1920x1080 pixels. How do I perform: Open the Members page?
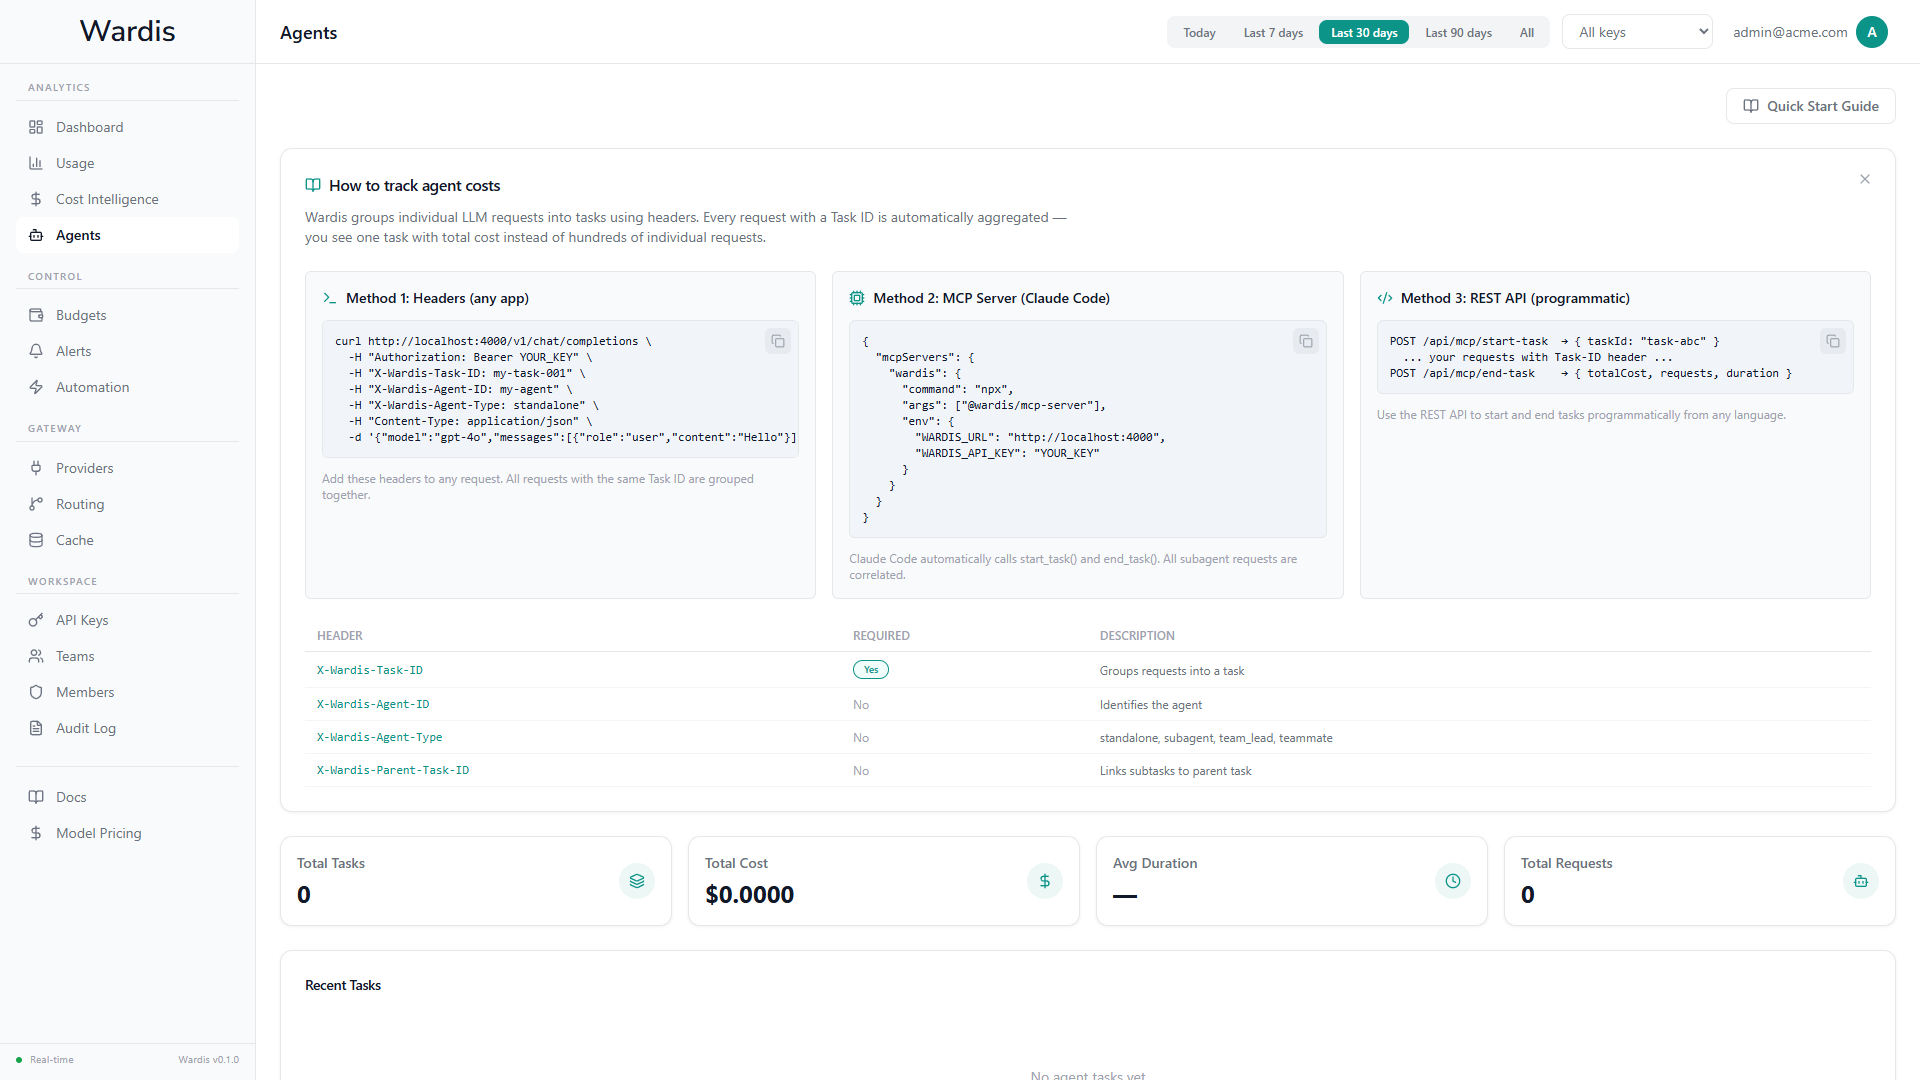[x=128, y=692]
